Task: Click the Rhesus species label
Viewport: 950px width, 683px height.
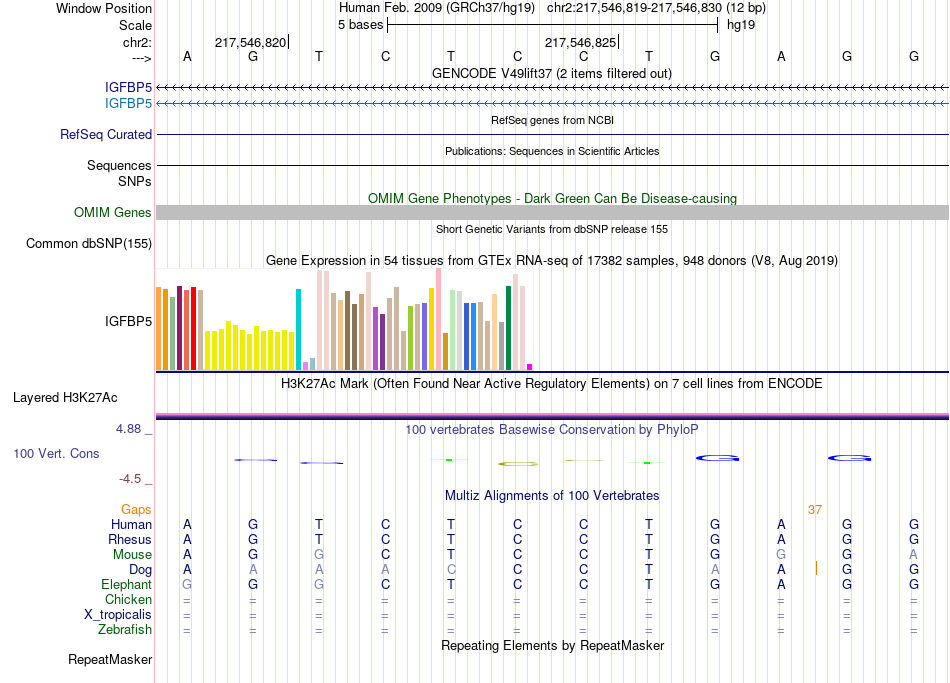Action: point(130,539)
